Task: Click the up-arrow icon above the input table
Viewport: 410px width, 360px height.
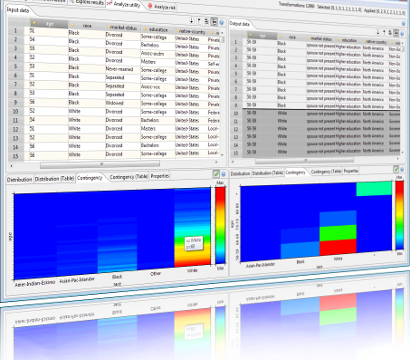Action: click(x=199, y=21)
